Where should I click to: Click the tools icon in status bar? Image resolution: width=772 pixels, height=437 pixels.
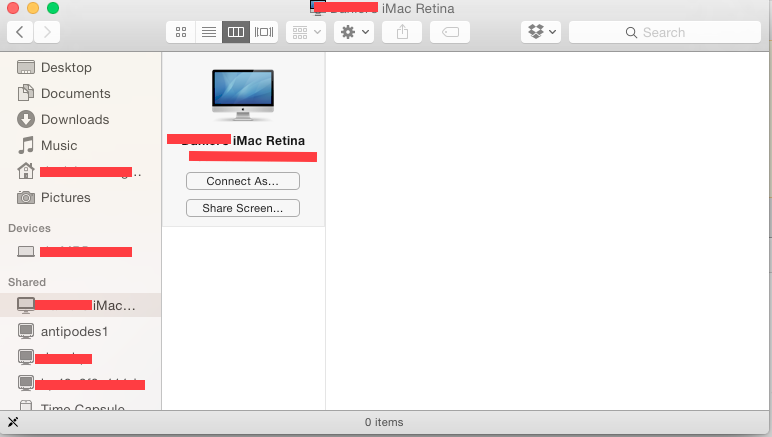(x=13, y=422)
